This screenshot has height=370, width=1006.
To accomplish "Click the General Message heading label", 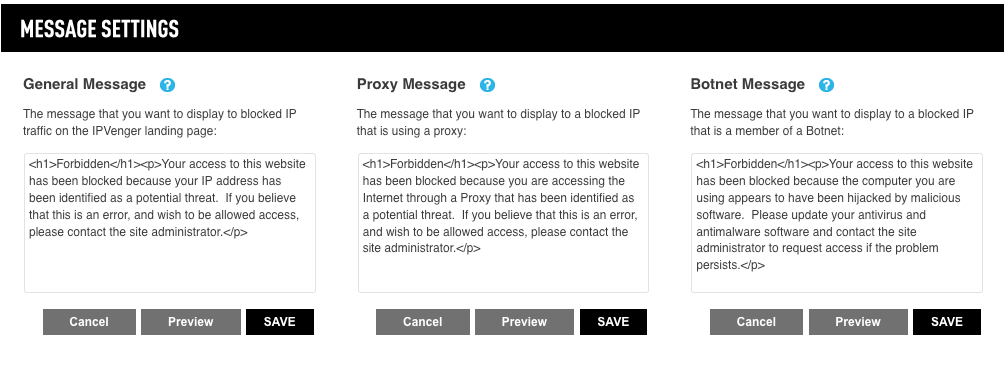I will point(85,85).
